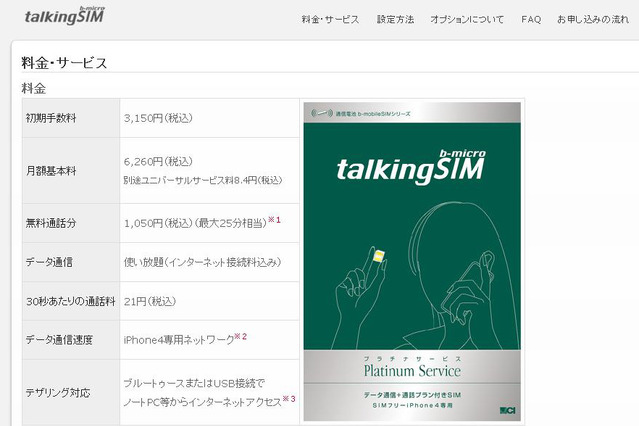Open the 設定方法 menu item
The width and height of the screenshot is (639, 426).
coord(395,19)
